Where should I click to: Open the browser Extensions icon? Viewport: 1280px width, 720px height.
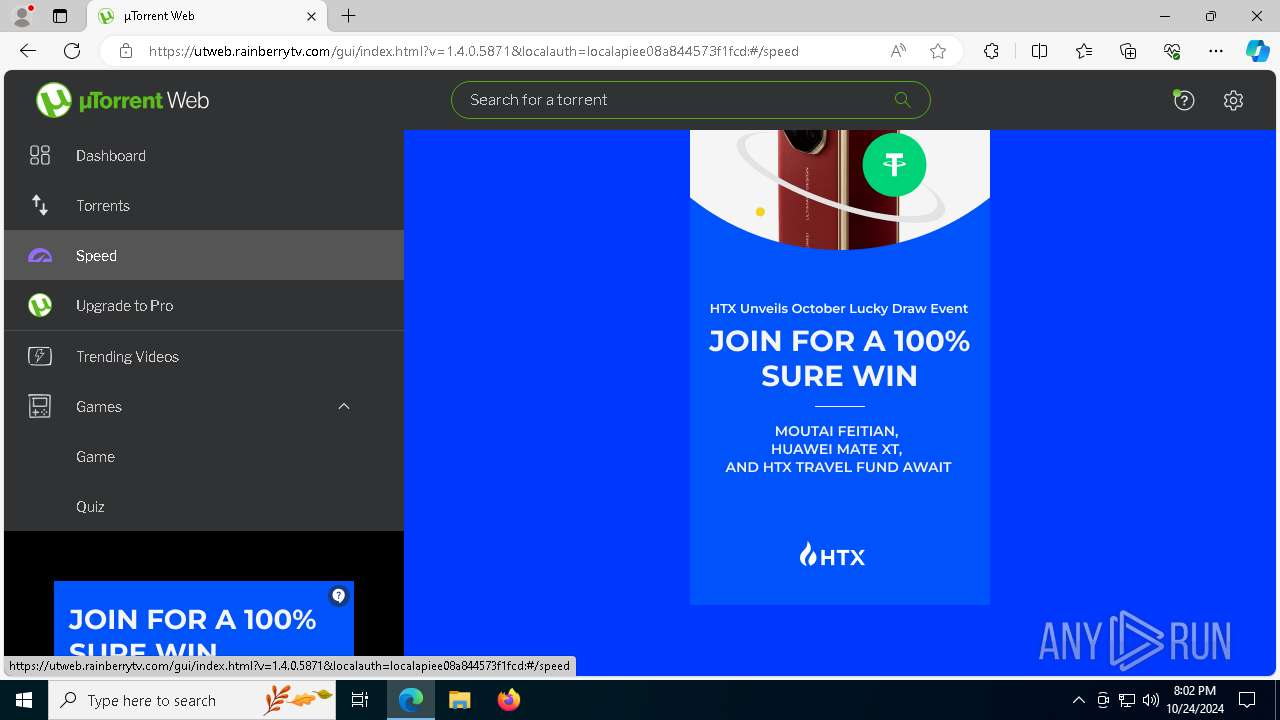(991, 51)
